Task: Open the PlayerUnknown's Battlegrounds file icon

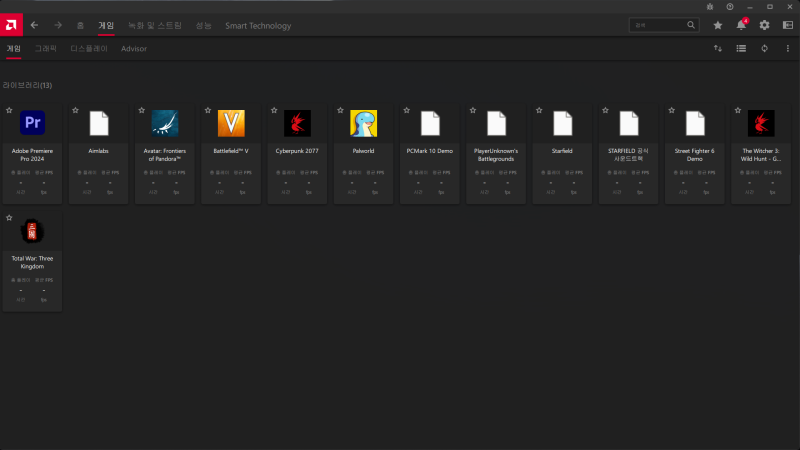Action: coord(496,123)
